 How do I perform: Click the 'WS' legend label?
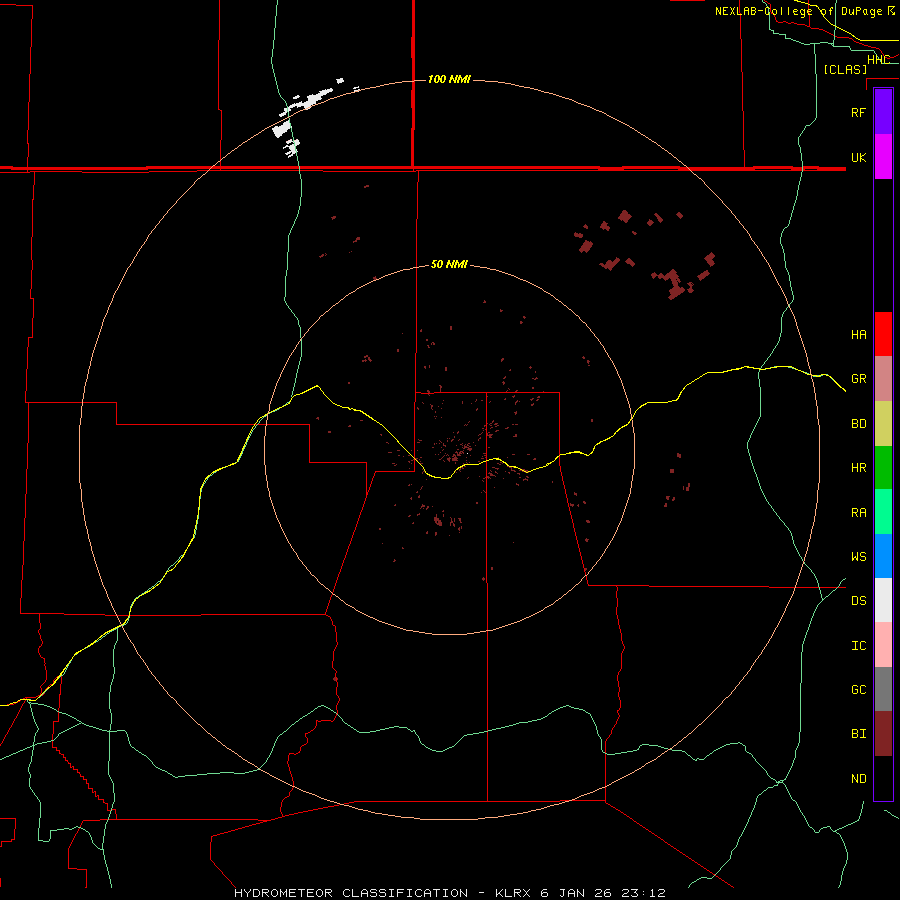point(858,557)
